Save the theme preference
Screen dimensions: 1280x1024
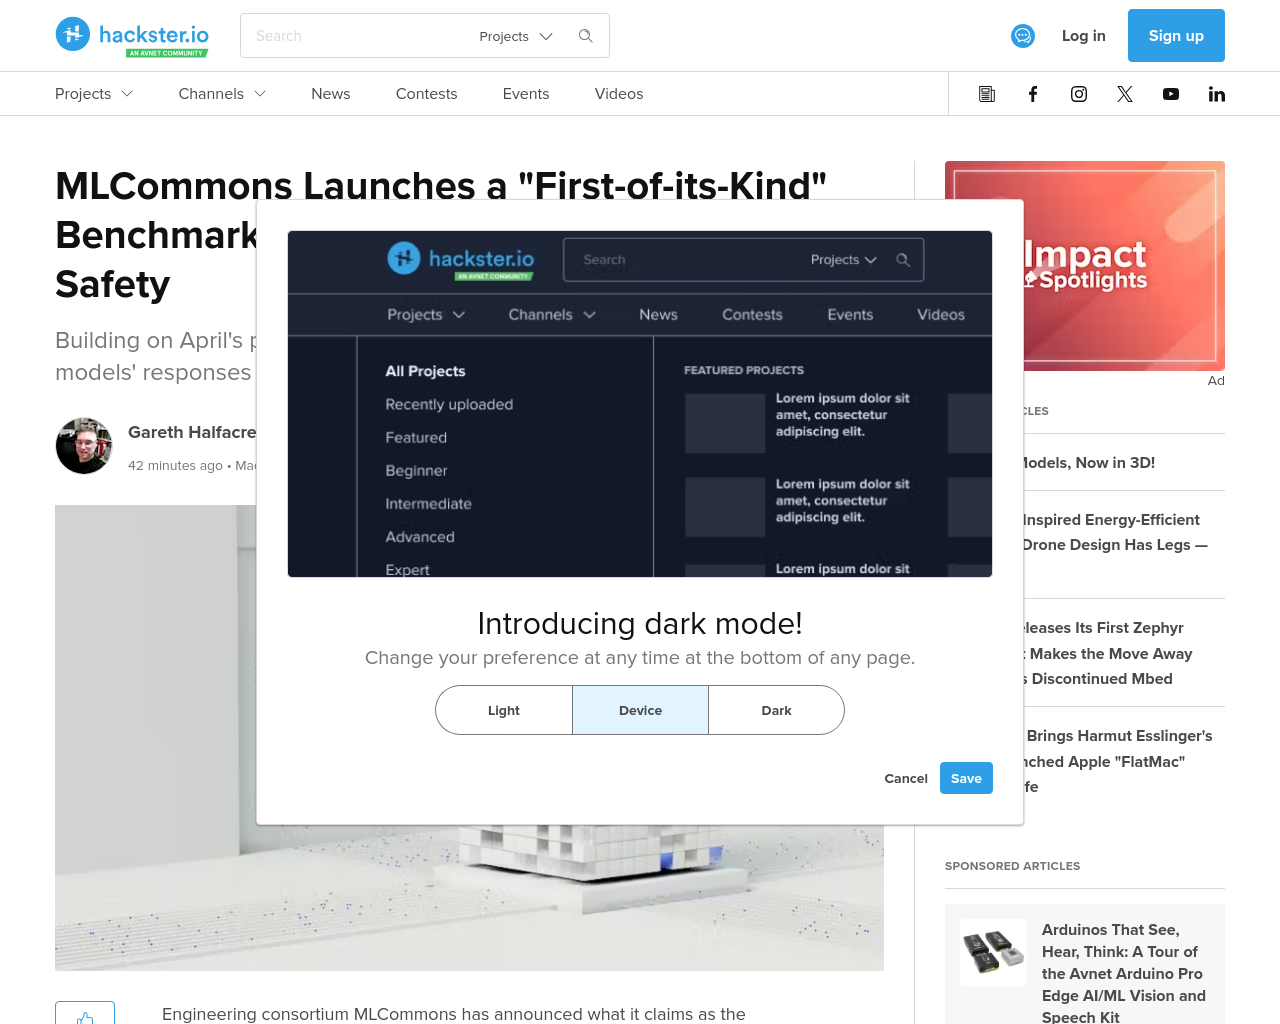click(966, 778)
